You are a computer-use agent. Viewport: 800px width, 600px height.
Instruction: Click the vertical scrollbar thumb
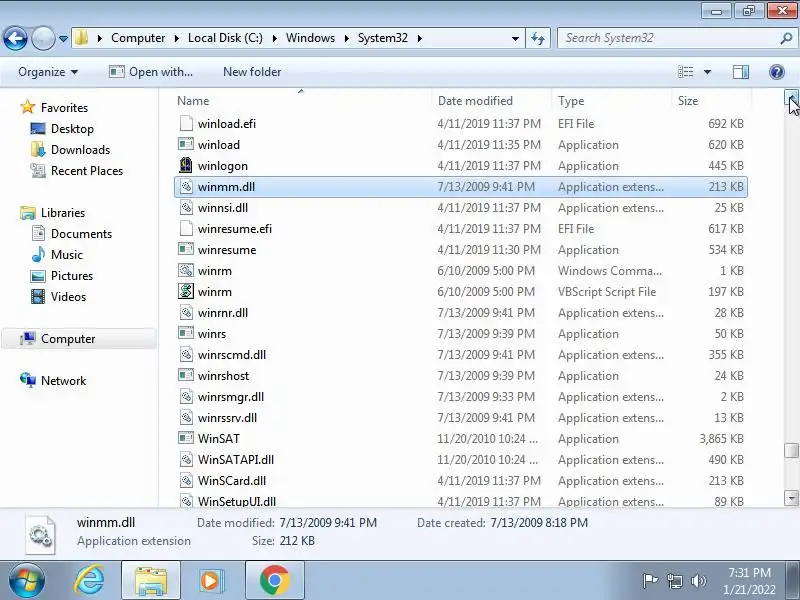coord(791,451)
